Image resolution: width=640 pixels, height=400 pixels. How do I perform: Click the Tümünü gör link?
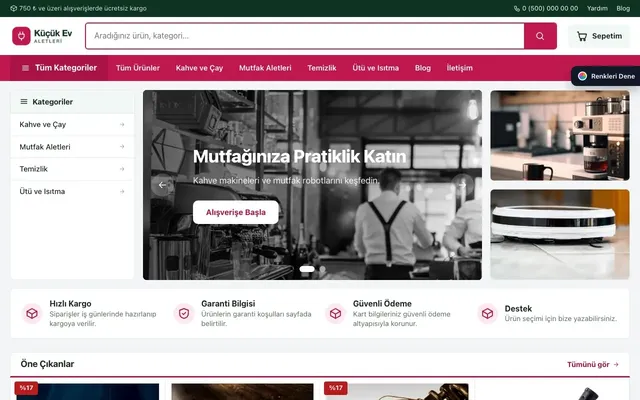(593, 364)
